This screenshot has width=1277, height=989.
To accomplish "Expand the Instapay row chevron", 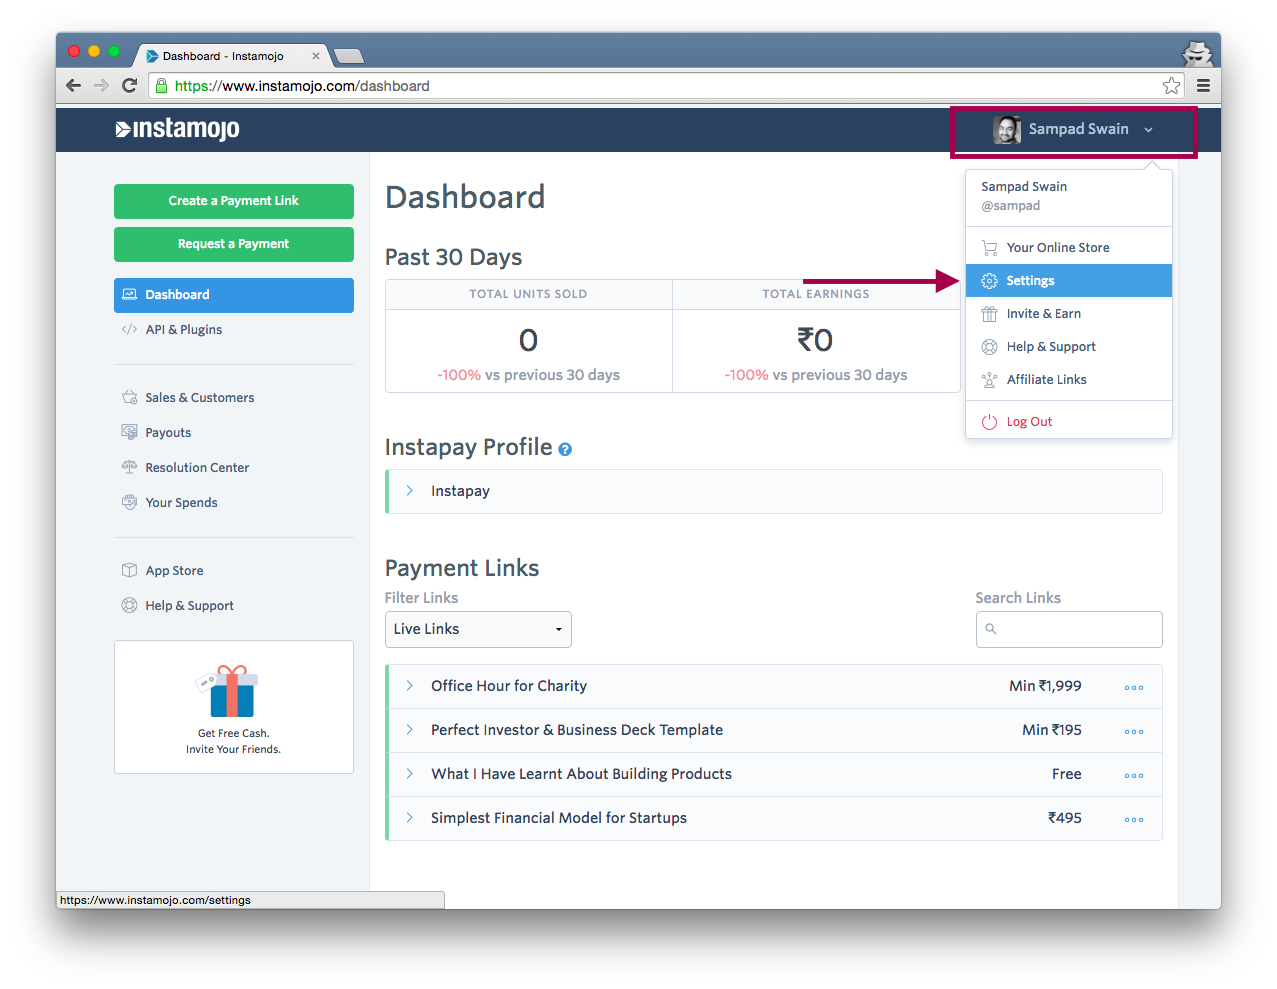I will point(409,491).
